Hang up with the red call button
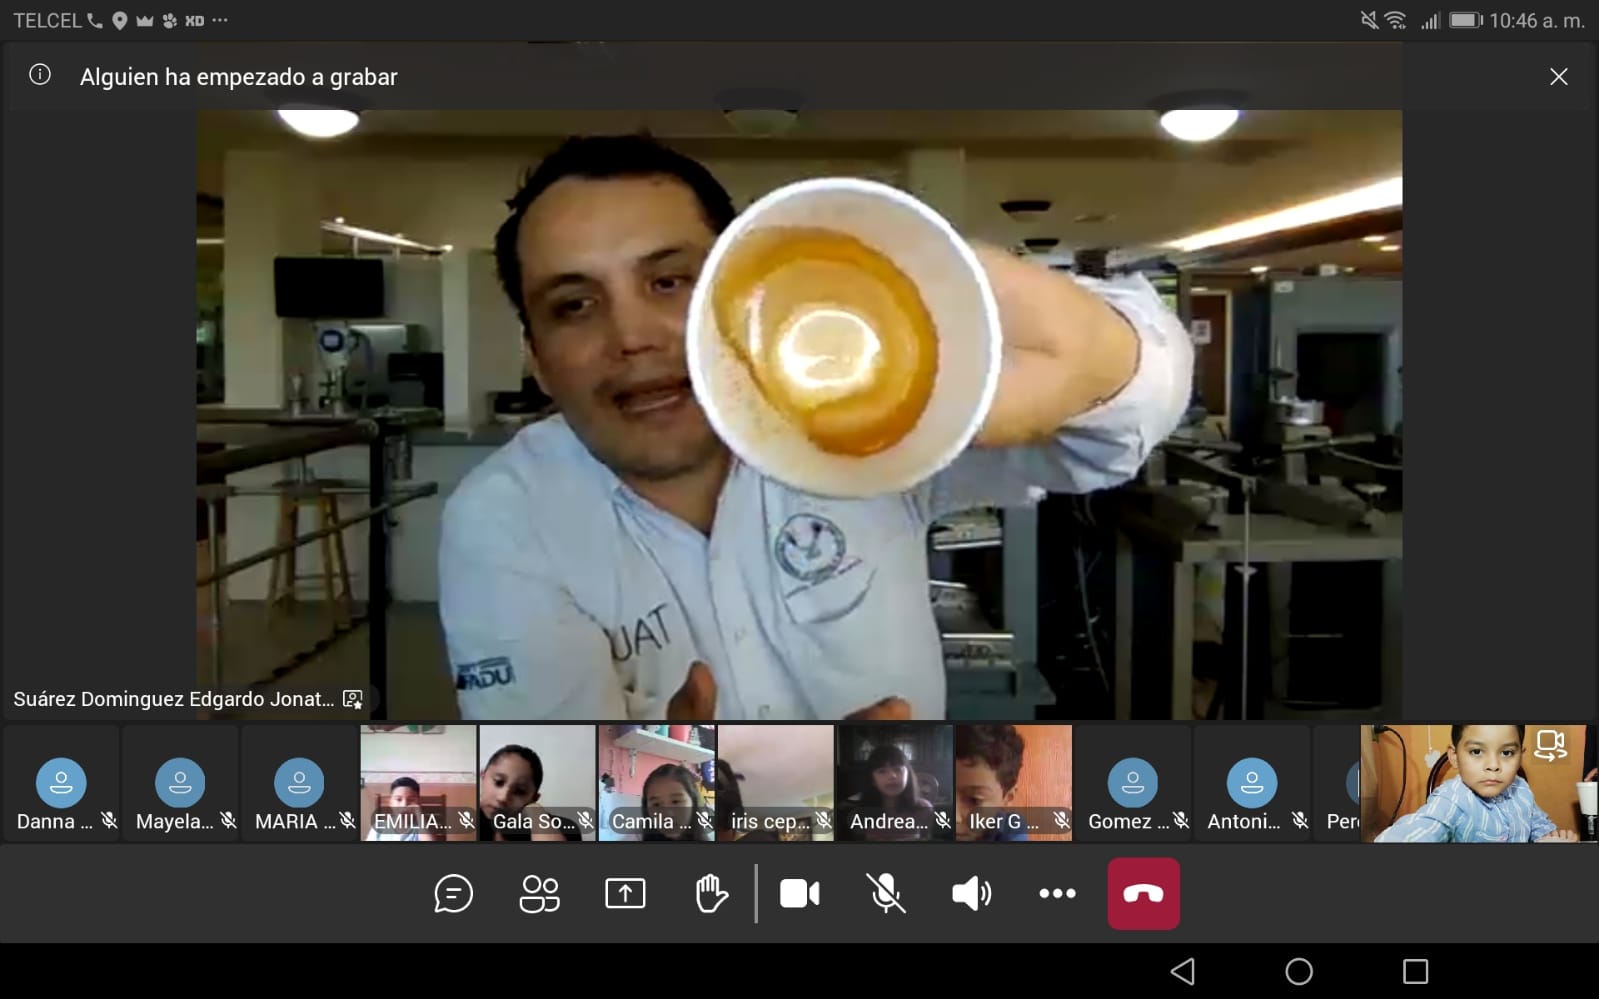This screenshot has width=1599, height=999. point(1143,893)
